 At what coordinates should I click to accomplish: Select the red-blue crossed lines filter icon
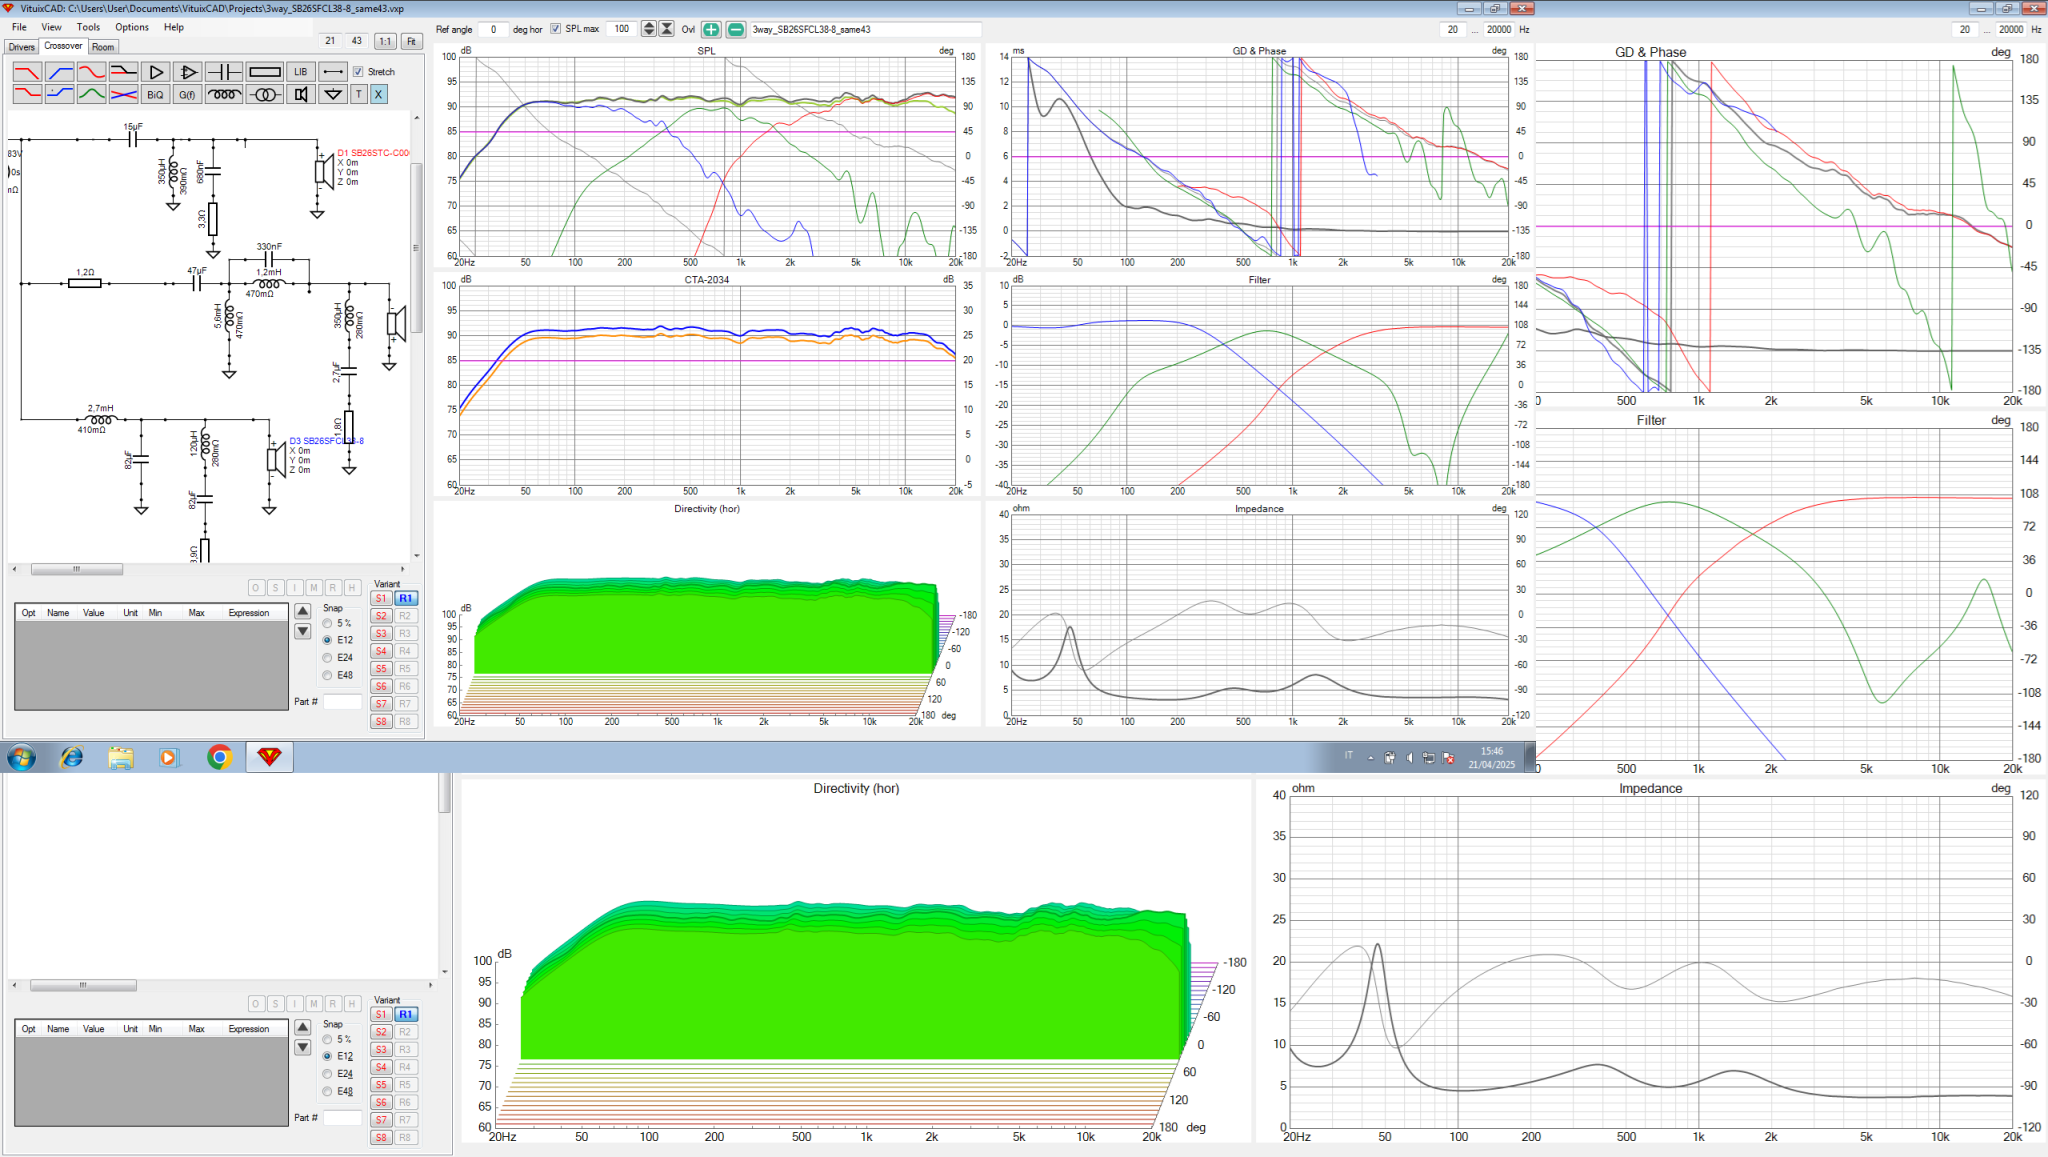point(124,94)
